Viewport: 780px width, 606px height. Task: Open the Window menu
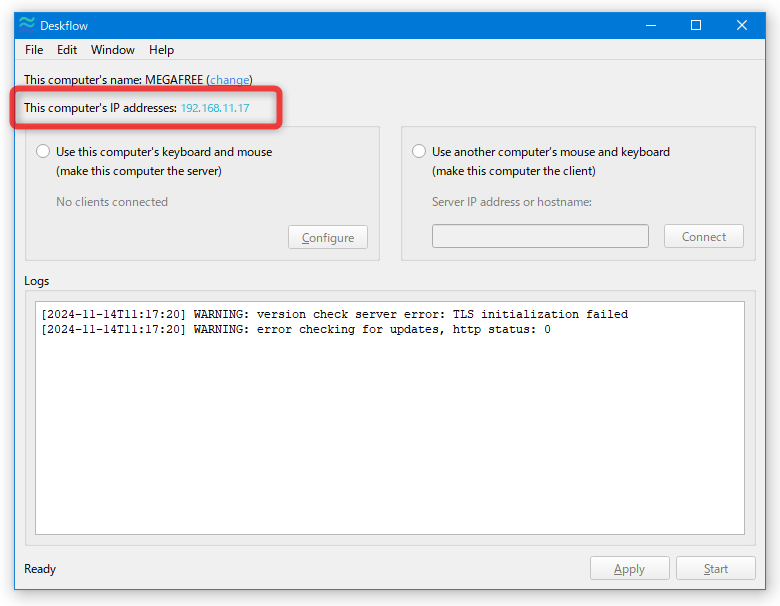click(112, 50)
